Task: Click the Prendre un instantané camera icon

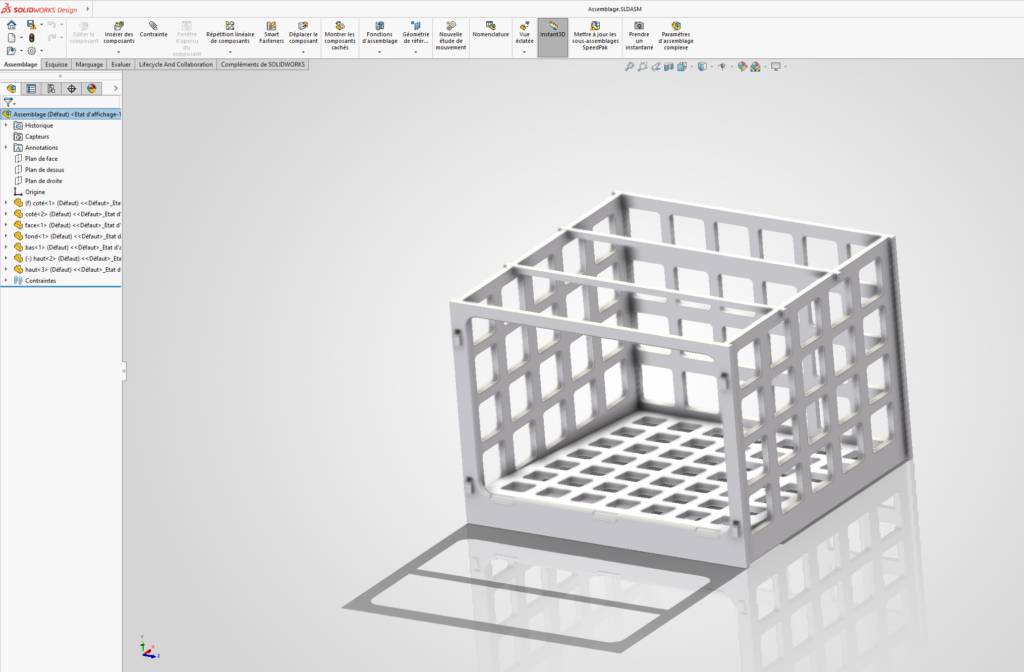Action: tap(639, 26)
